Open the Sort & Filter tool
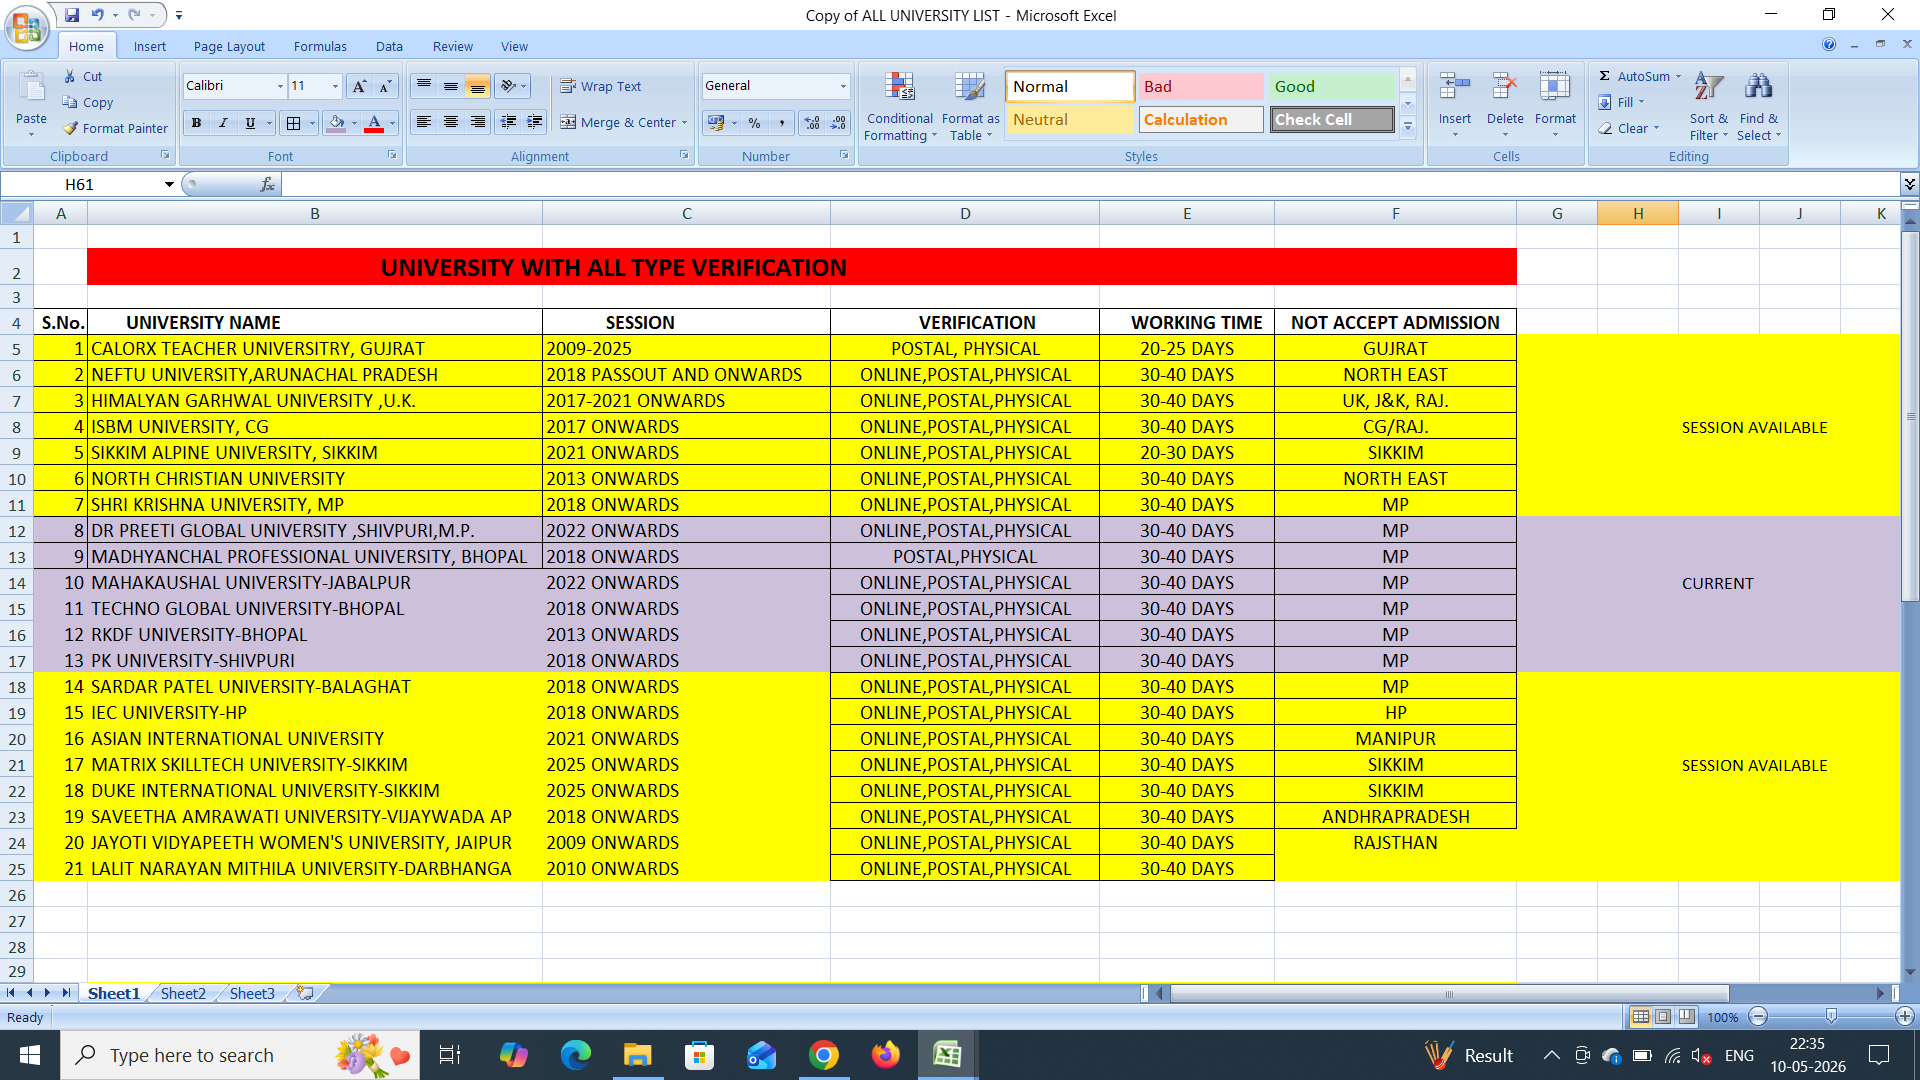 point(1708,106)
